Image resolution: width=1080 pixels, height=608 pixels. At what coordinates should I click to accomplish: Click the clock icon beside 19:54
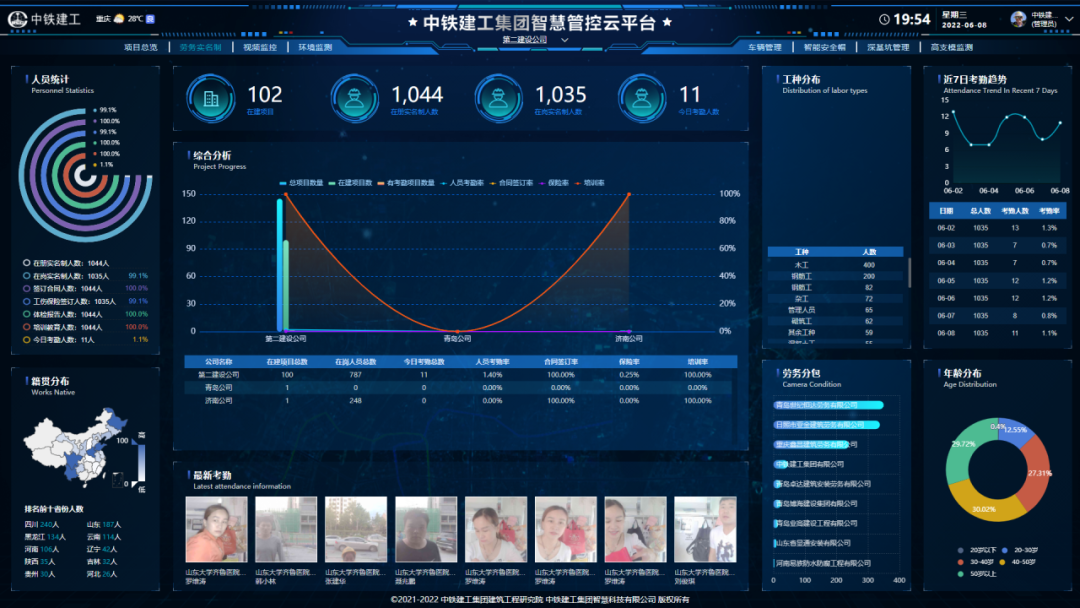(x=884, y=19)
